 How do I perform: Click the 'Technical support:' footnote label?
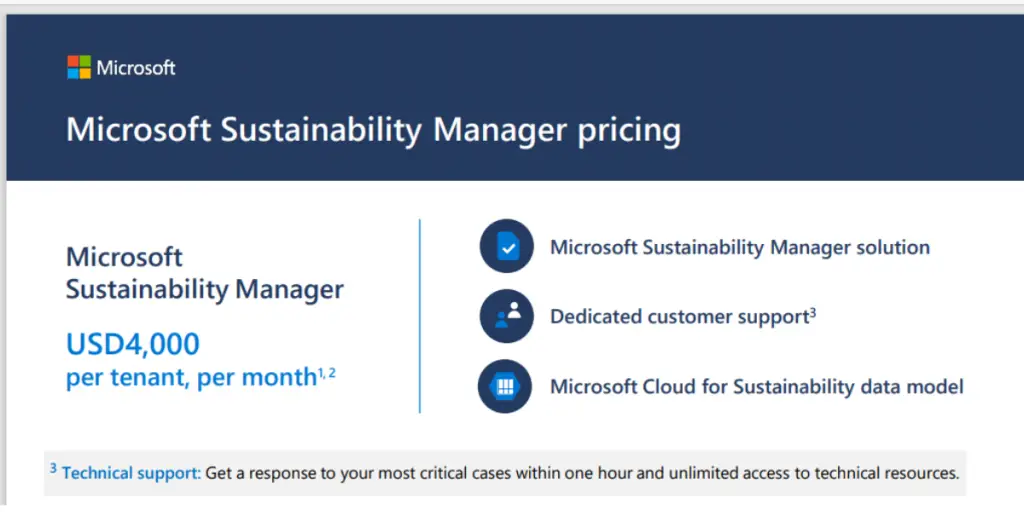tap(131, 473)
